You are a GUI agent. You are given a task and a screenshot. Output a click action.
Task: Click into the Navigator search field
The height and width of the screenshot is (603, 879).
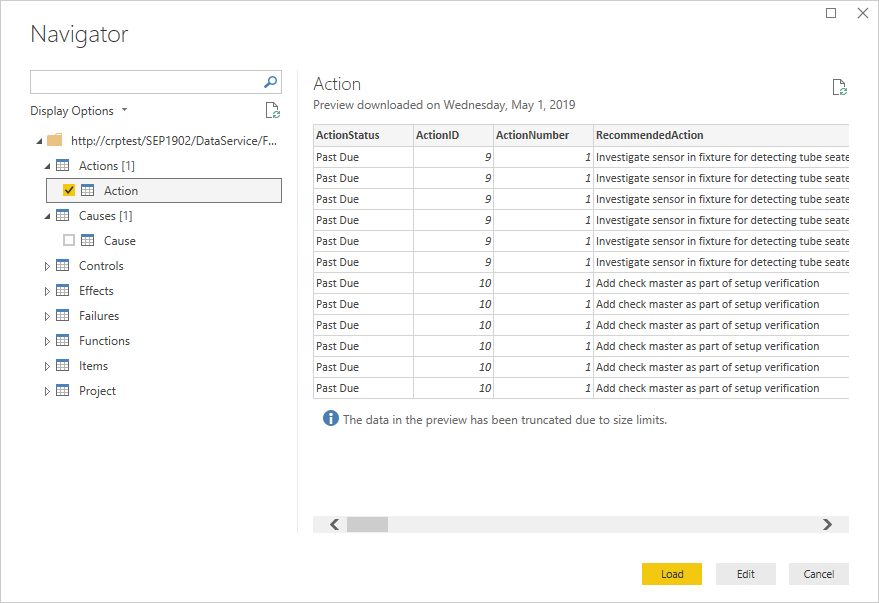pos(145,83)
